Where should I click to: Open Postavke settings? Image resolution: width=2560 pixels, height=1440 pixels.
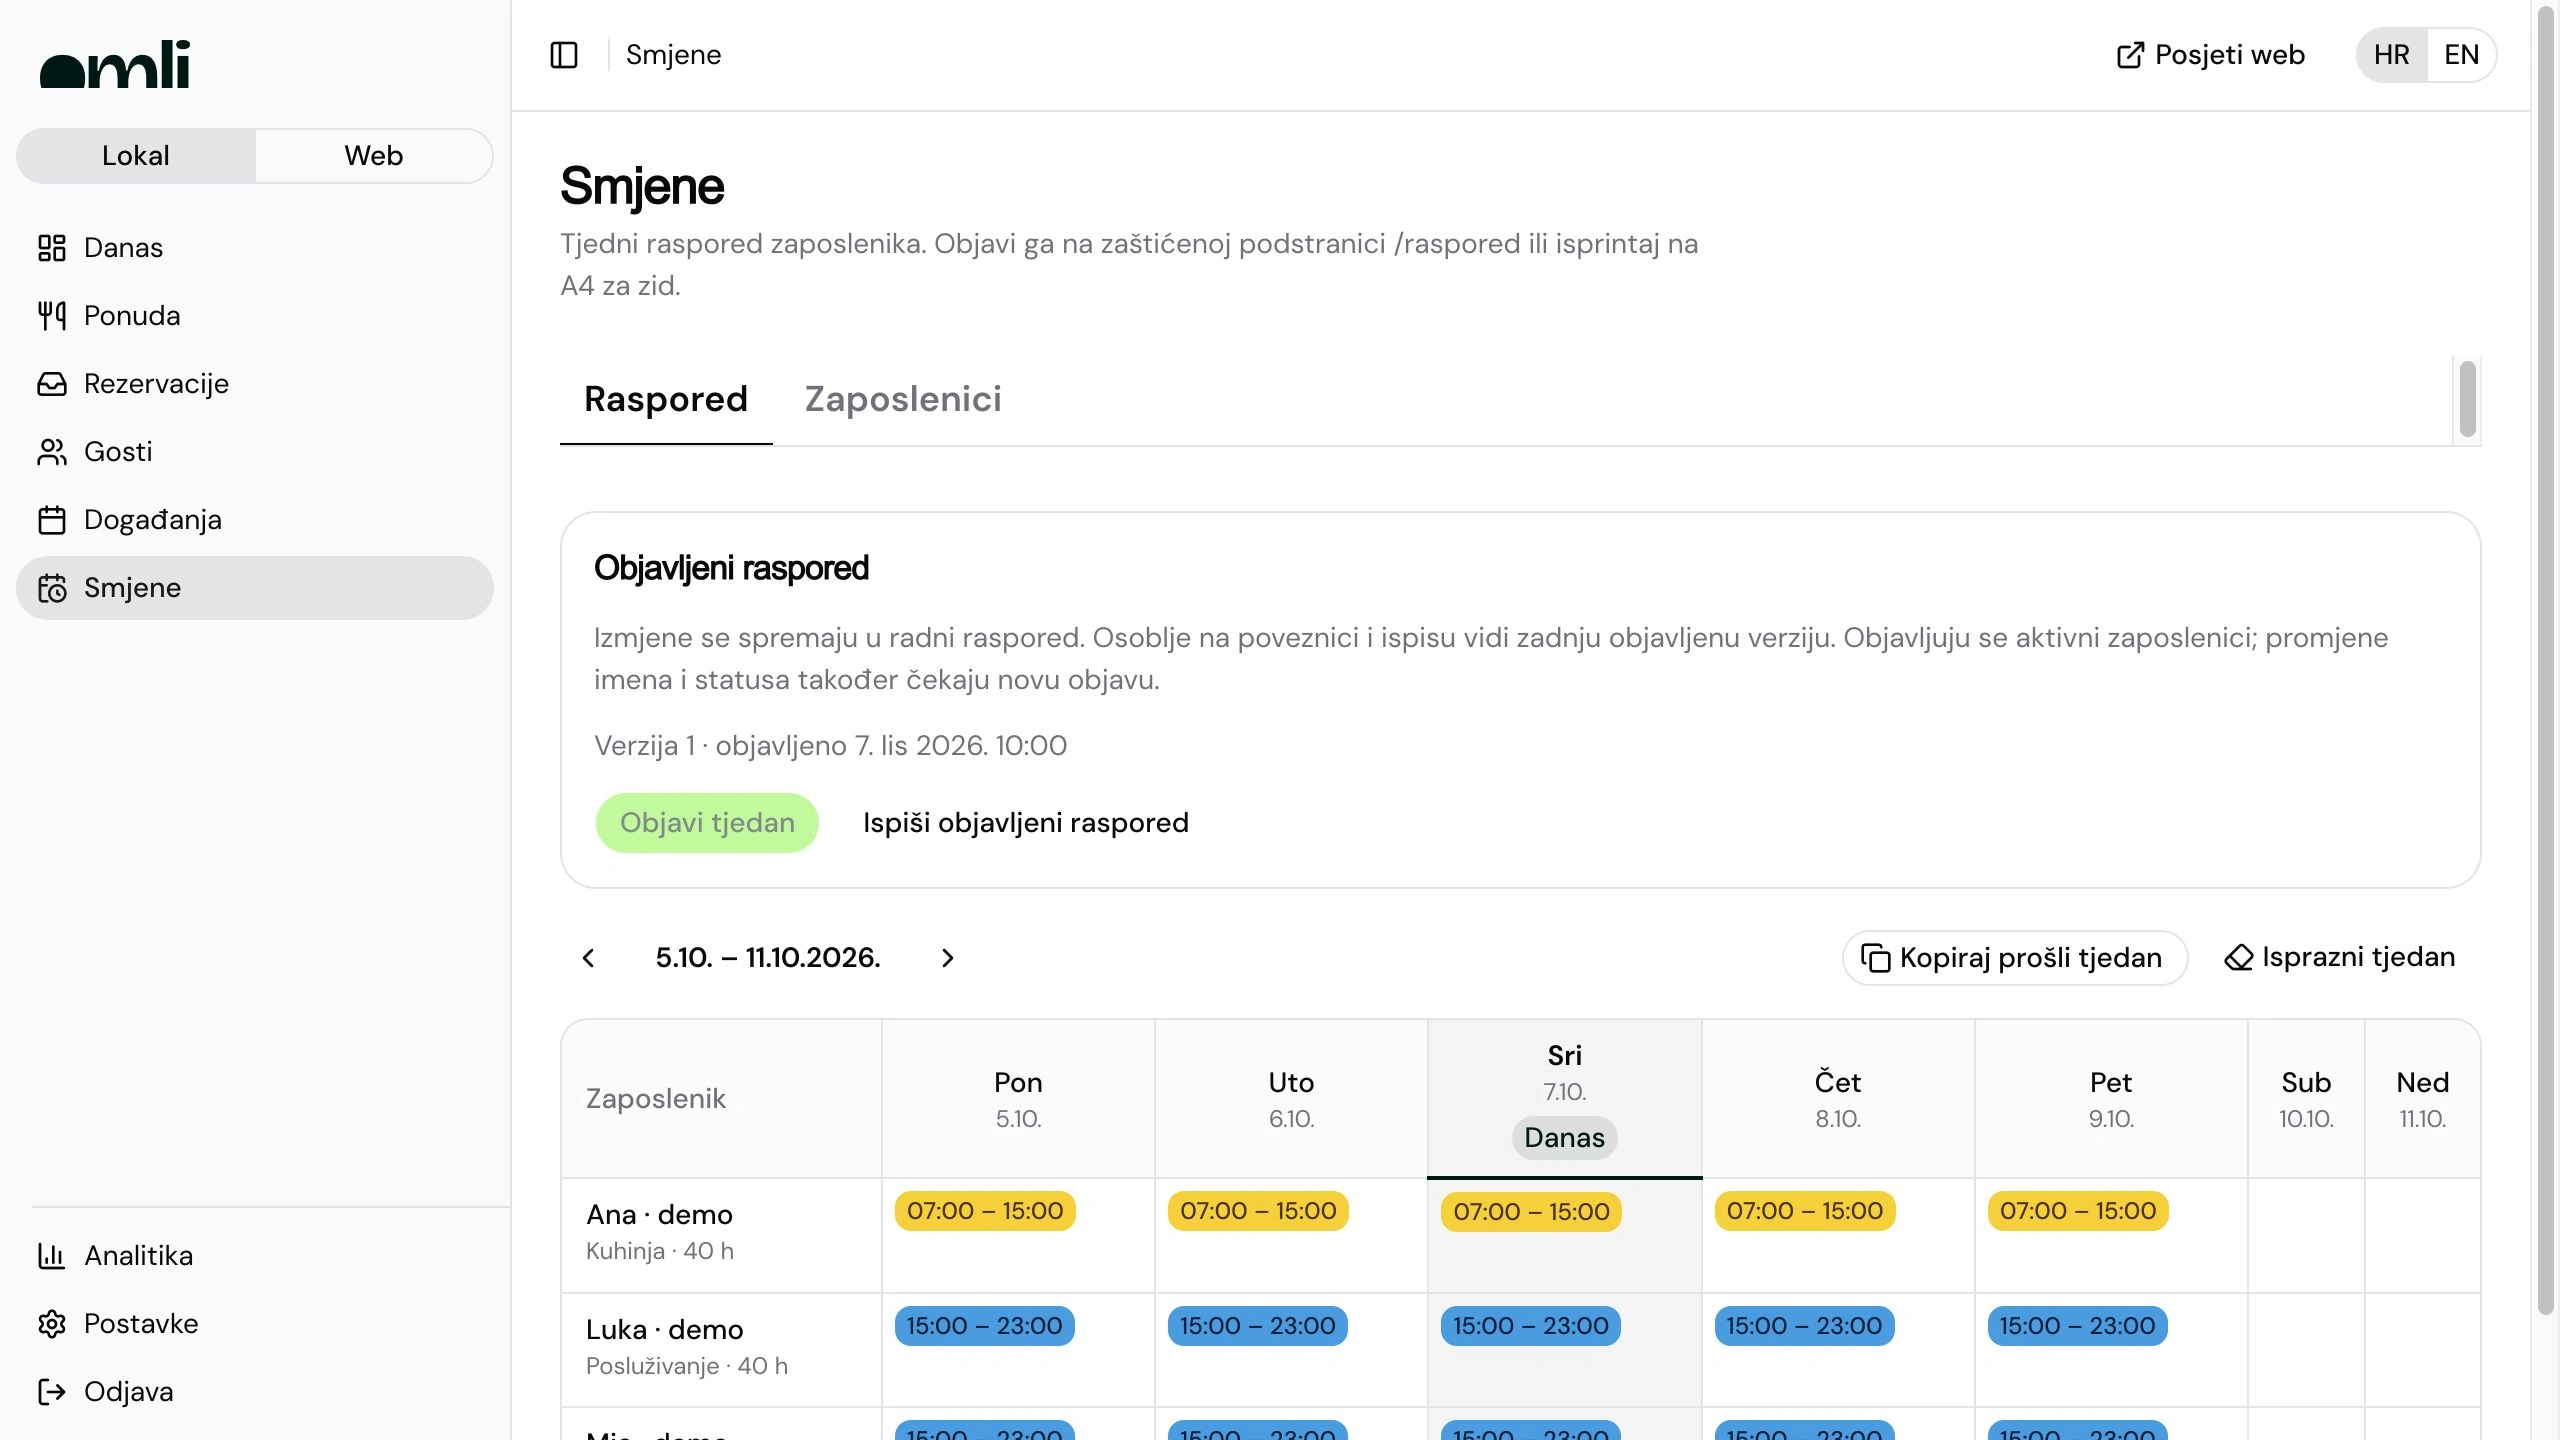255,1324
